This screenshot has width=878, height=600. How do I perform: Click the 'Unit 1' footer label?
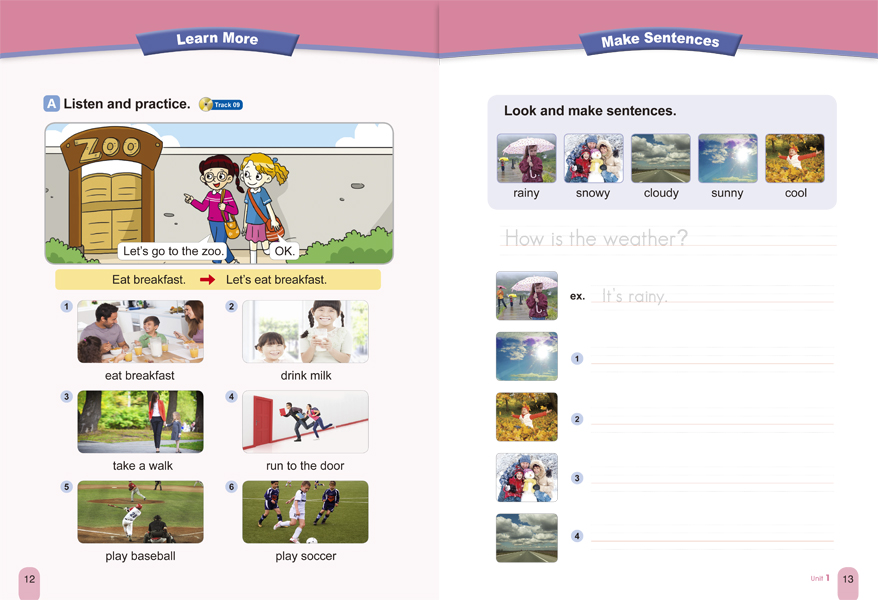pos(820,578)
